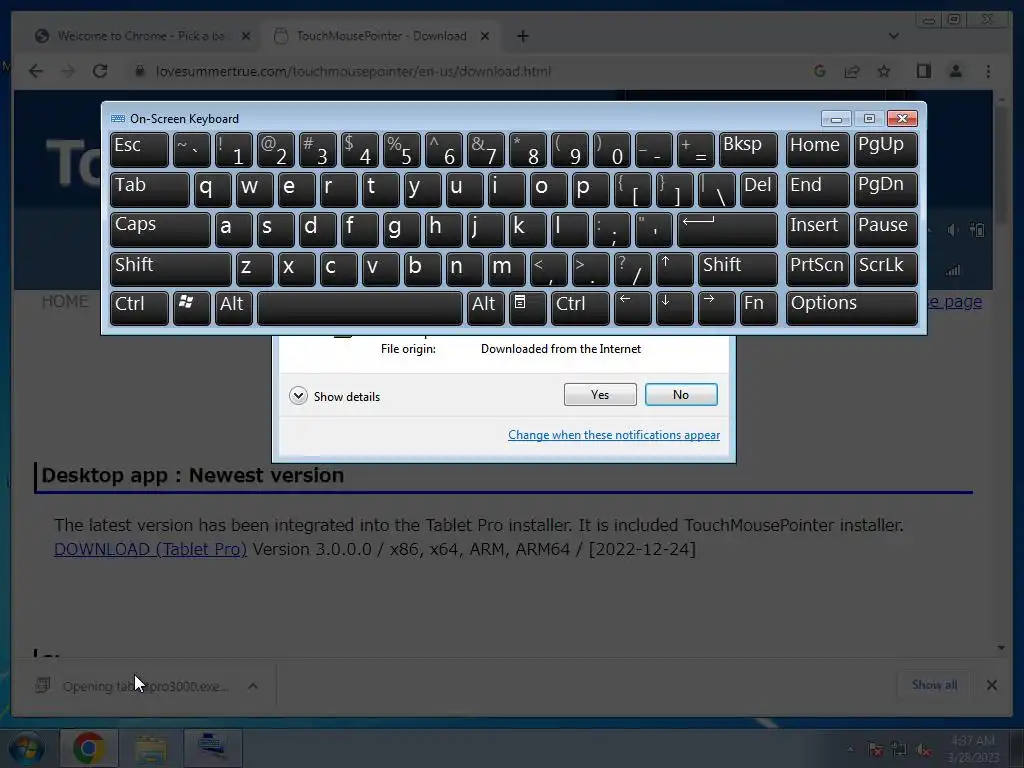Toggle the right Shift key
Image resolution: width=1024 pixels, height=768 pixels.
click(x=737, y=269)
